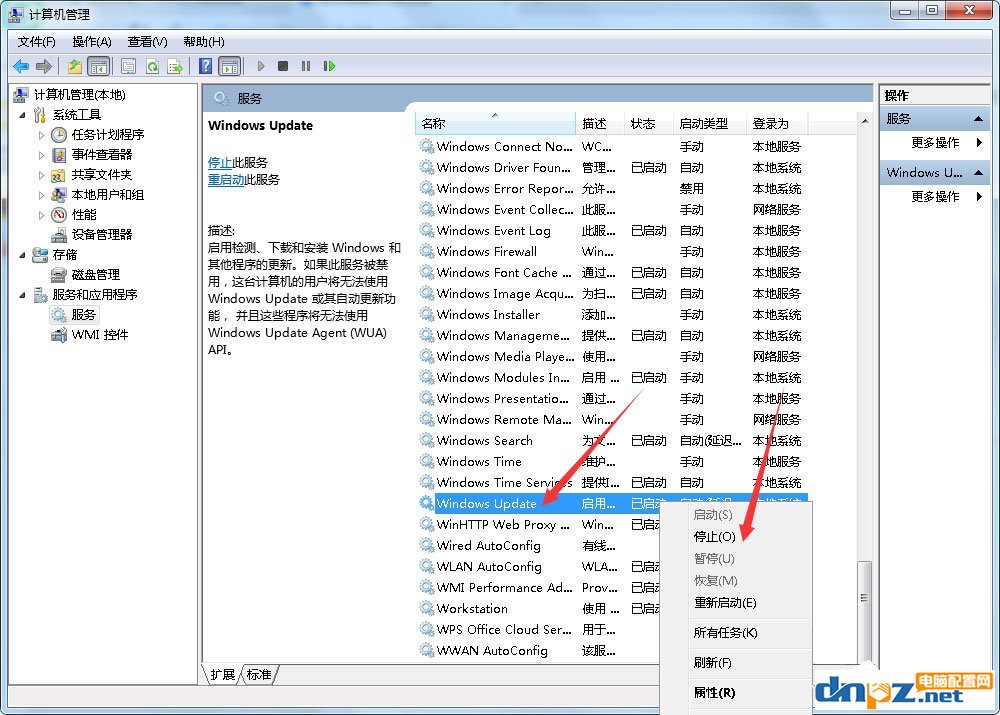Open 磁盘管理 in the tree
Image resolution: width=1000 pixels, height=715 pixels.
point(96,275)
